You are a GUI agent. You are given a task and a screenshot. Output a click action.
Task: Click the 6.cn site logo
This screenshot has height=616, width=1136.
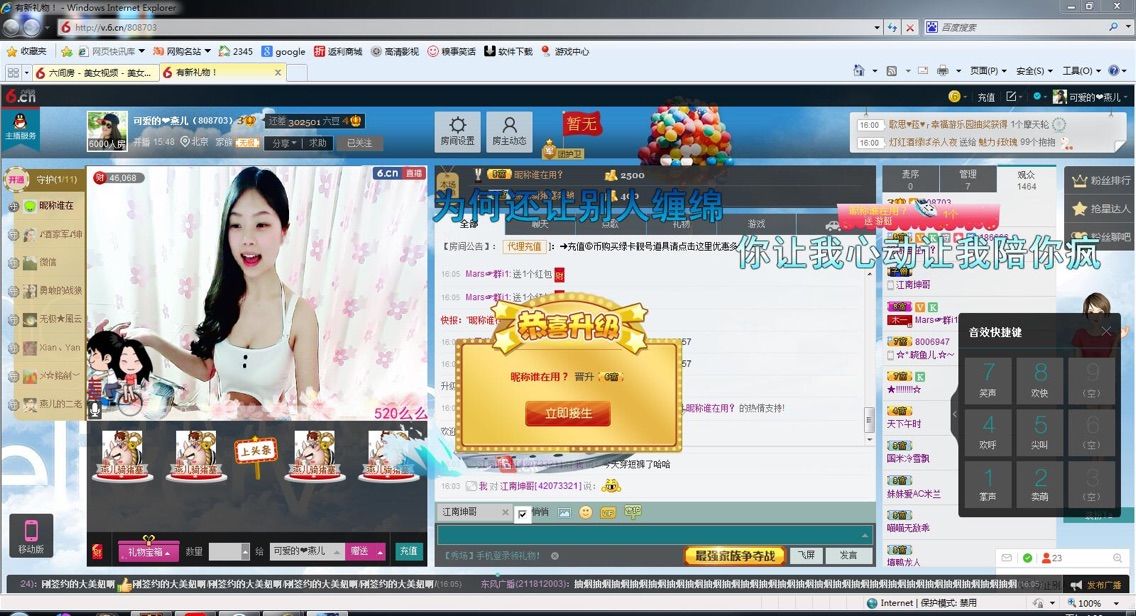tap(20, 96)
